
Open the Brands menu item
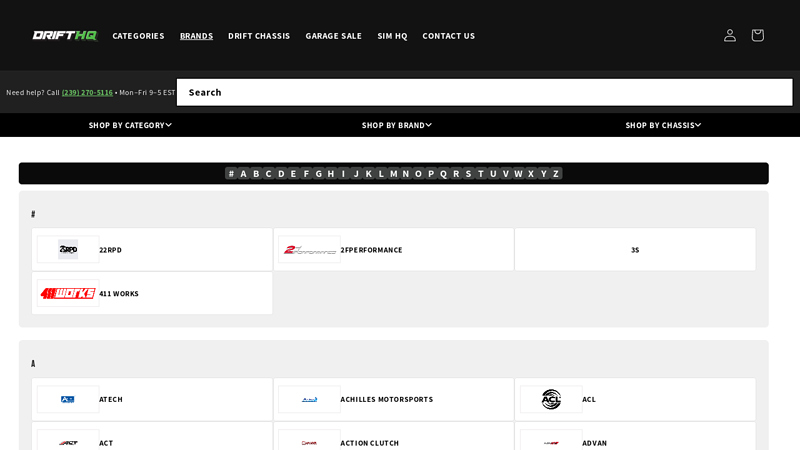tap(196, 36)
